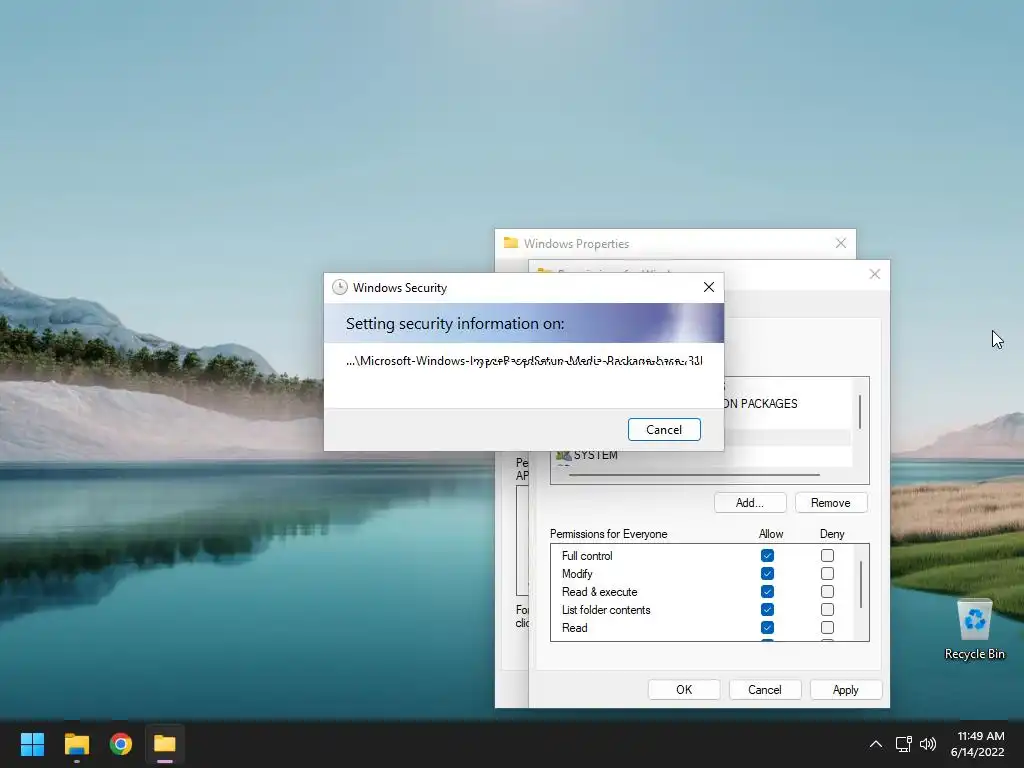Click the Windows Properties folder icon

click(x=511, y=243)
